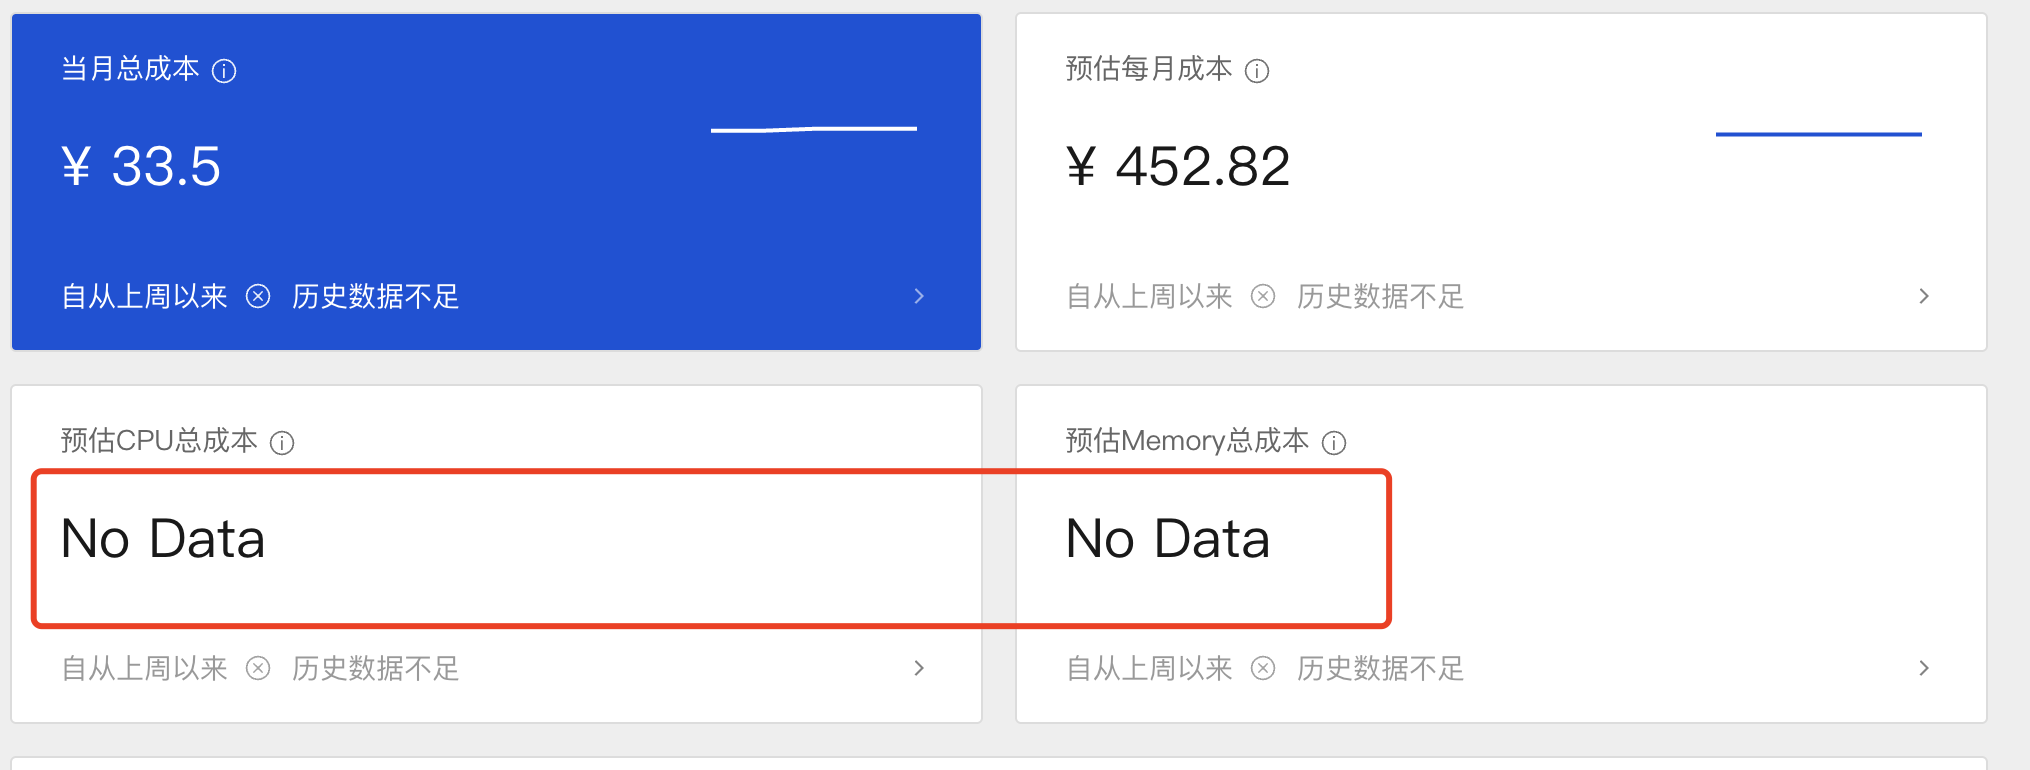The image size is (2030, 770).
Task: Expand the 预估Memory总成本 chevron arrow
Action: click(1924, 668)
